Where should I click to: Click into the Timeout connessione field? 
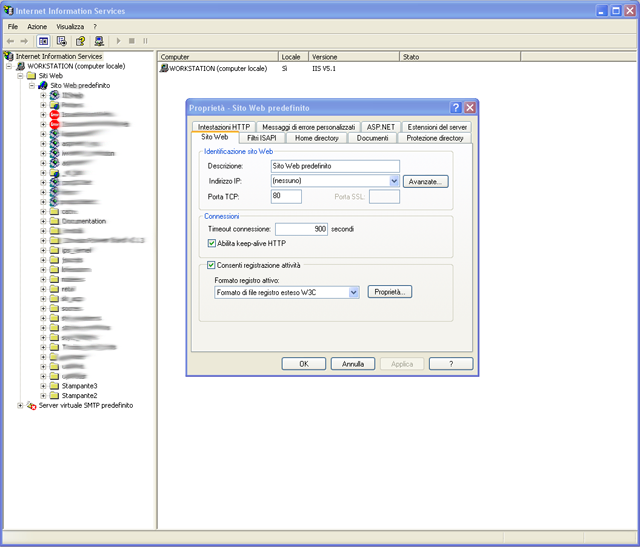(301, 229)
